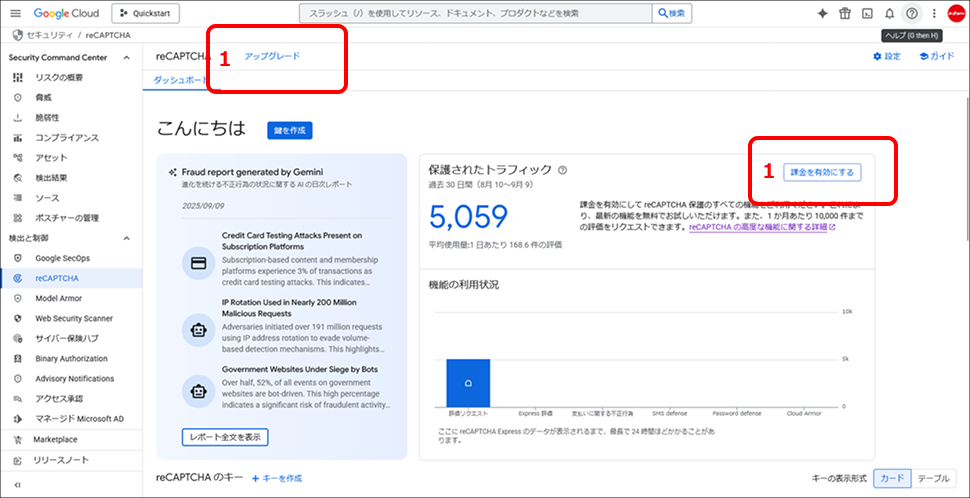The image size is (970, 498).
Task: Open the Quickstart project selector
Action: tap(146, 13)
